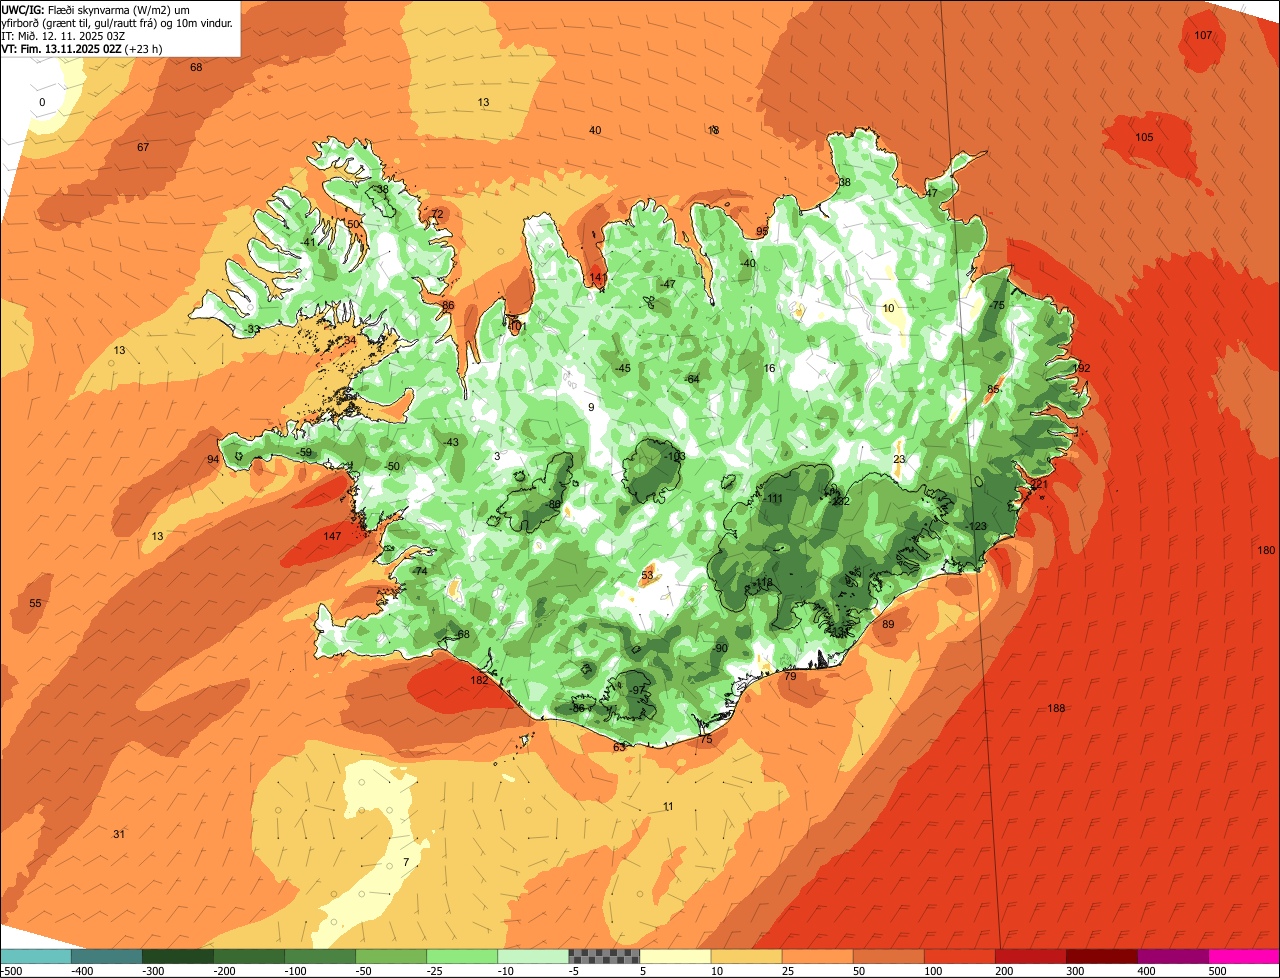Click the value -59 on the Snæfellsnes peninsula
1280x978 pixels.
[304, 452]
